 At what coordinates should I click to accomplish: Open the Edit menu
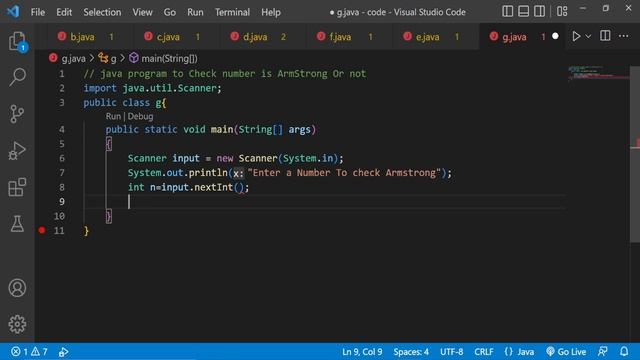point(64,12)
